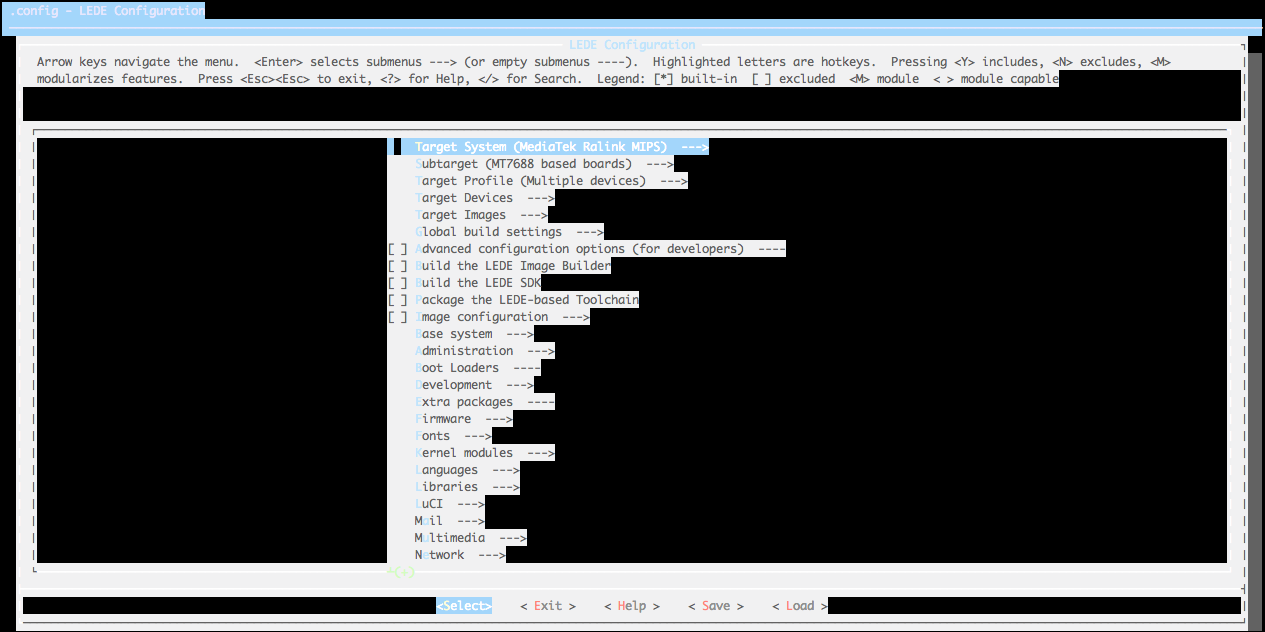The image size is (1265, 632).
Task: Open the Multimedia submenu
Action: click(x=470, y=538)
